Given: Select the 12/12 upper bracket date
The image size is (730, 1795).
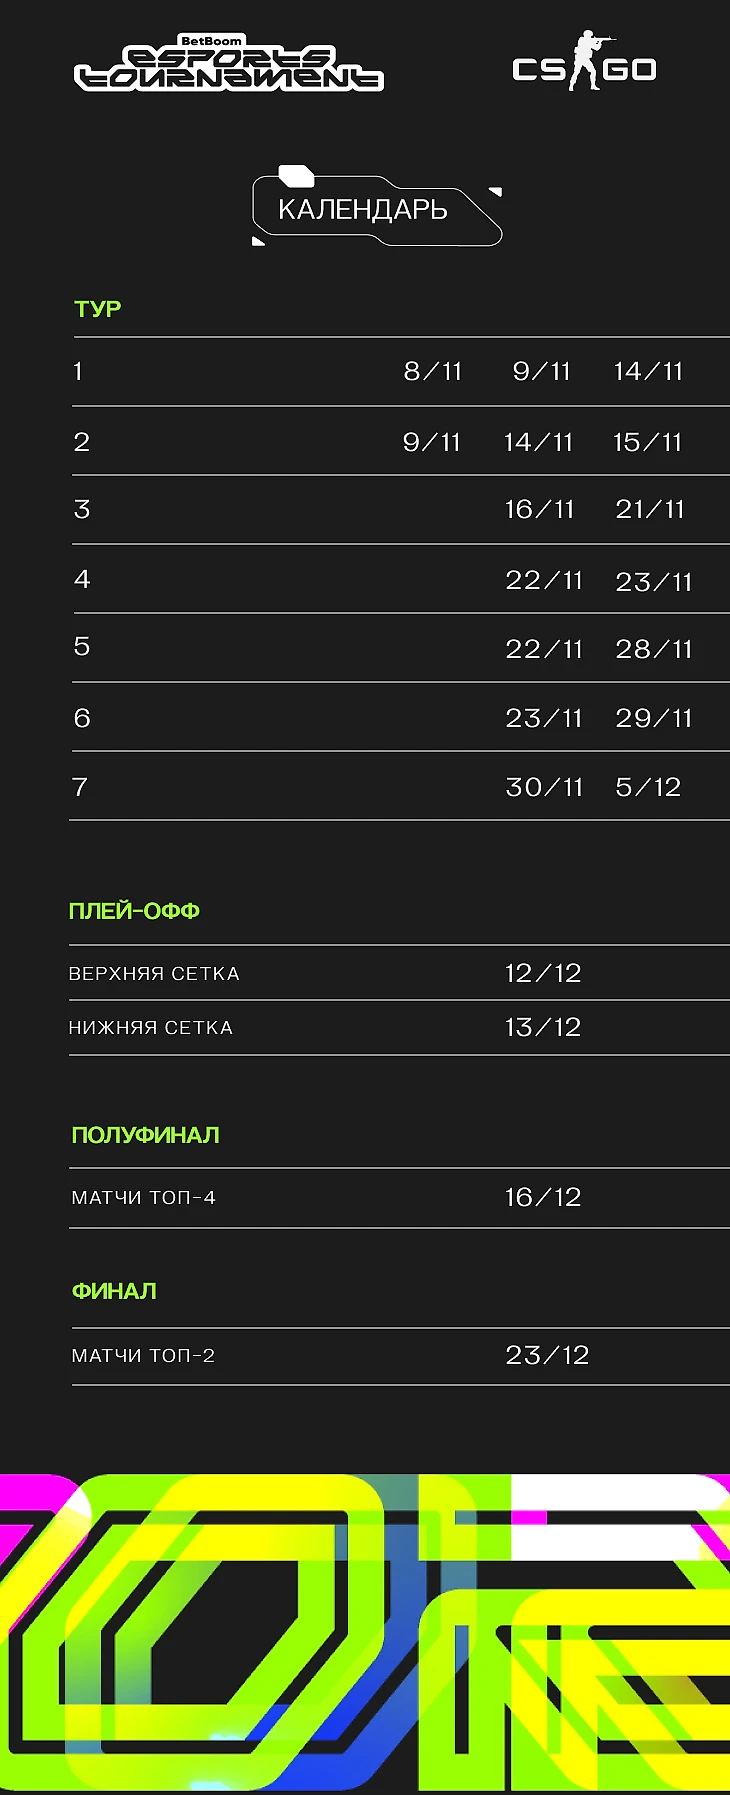Looking at the screenshot, I should click(543, 973).
